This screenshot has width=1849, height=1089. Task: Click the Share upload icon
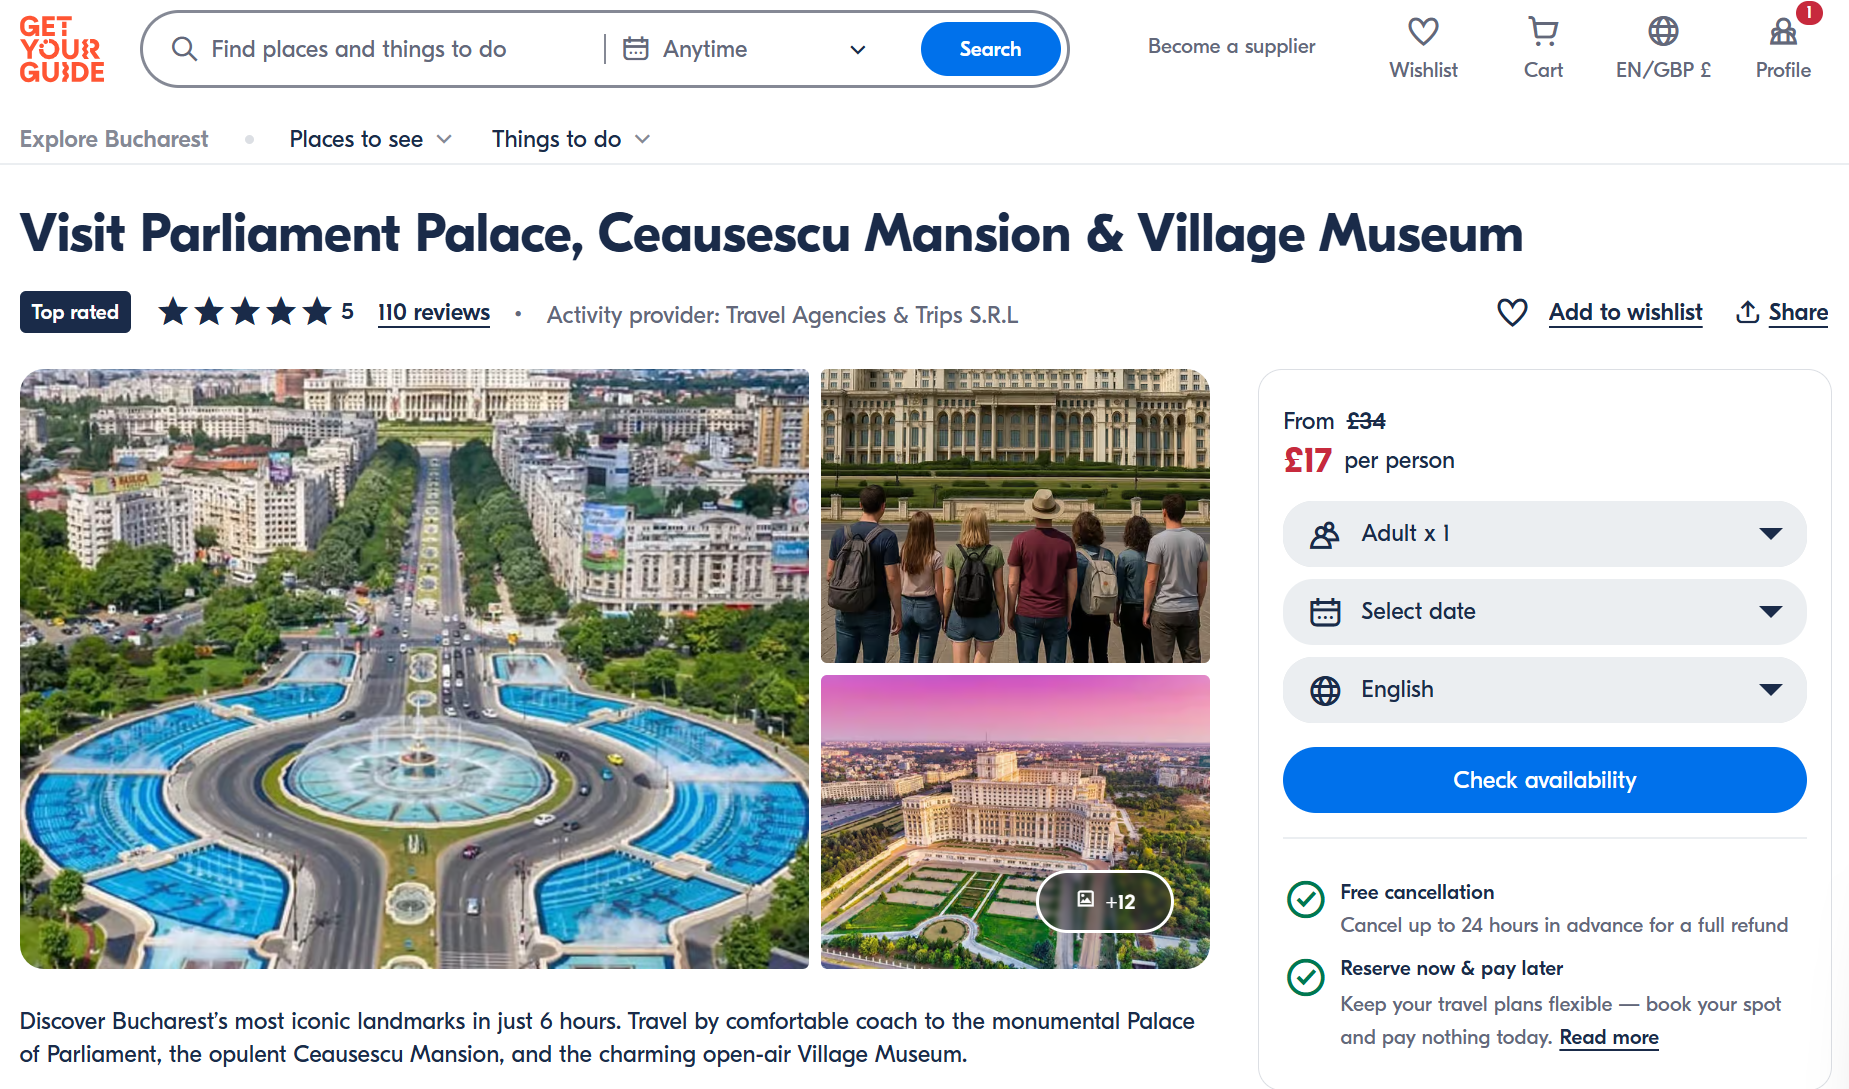pos(1747,312)
